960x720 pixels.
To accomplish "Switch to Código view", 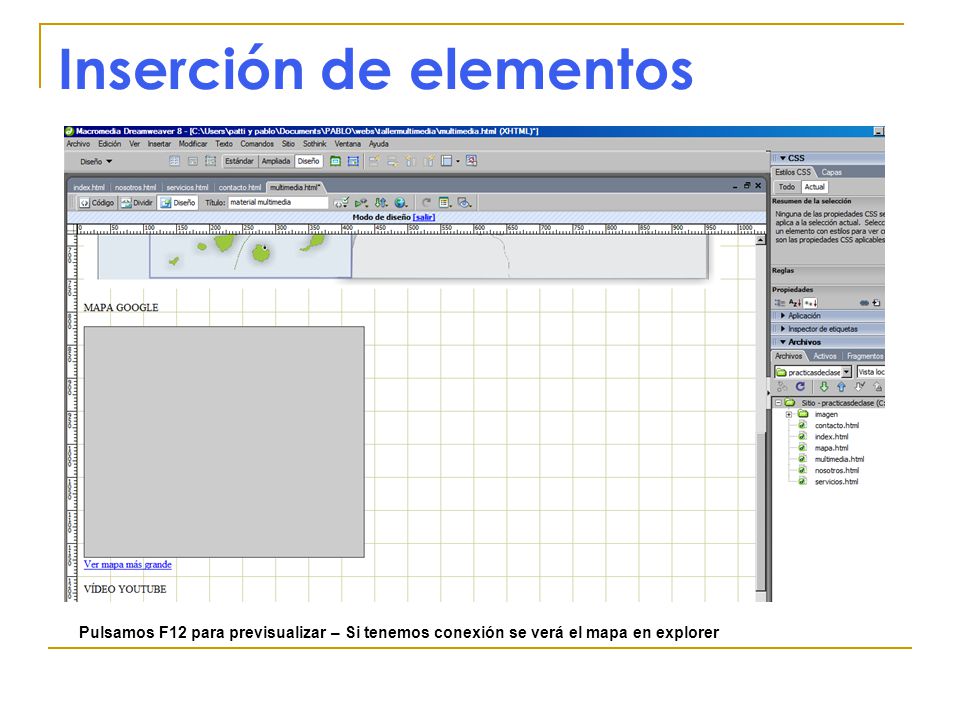I will tap(97, 203).
